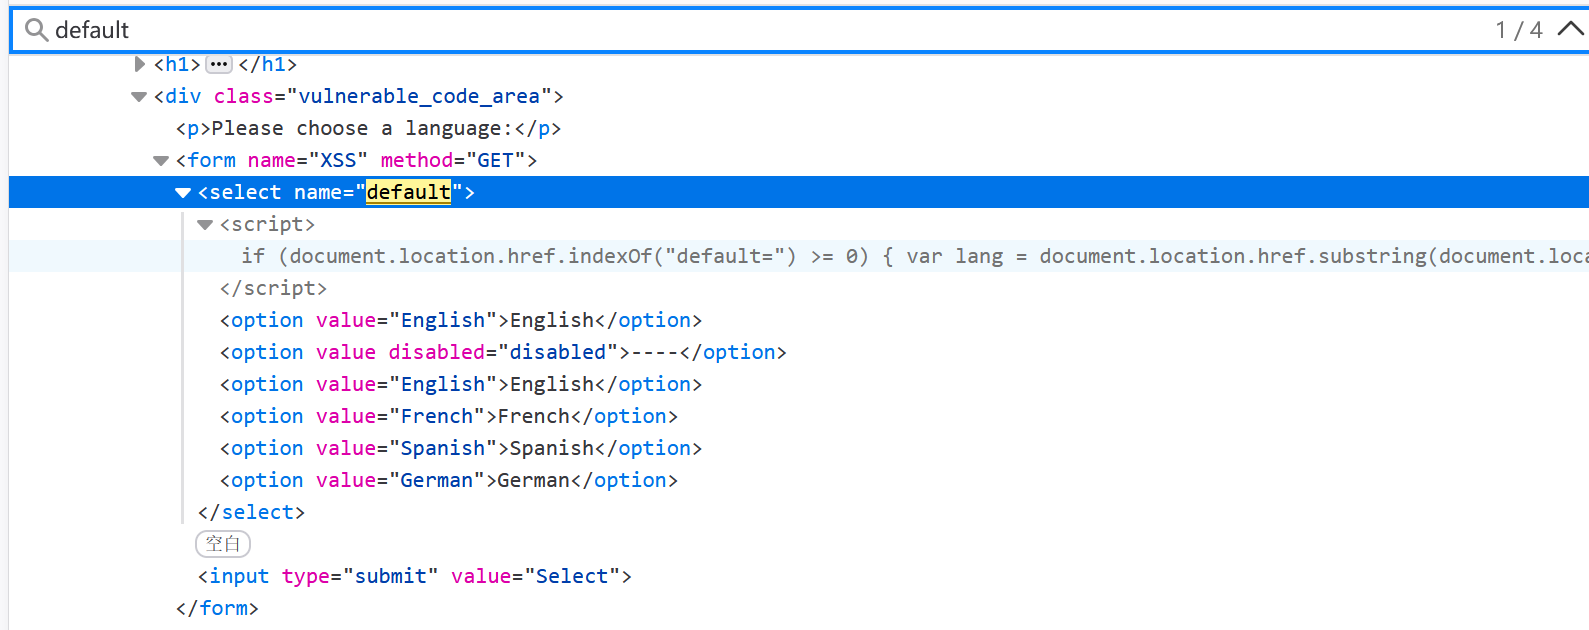Click the '1 / 4' match counter
Viewport: 1589px width, 630px height.
click(1519, 30)
